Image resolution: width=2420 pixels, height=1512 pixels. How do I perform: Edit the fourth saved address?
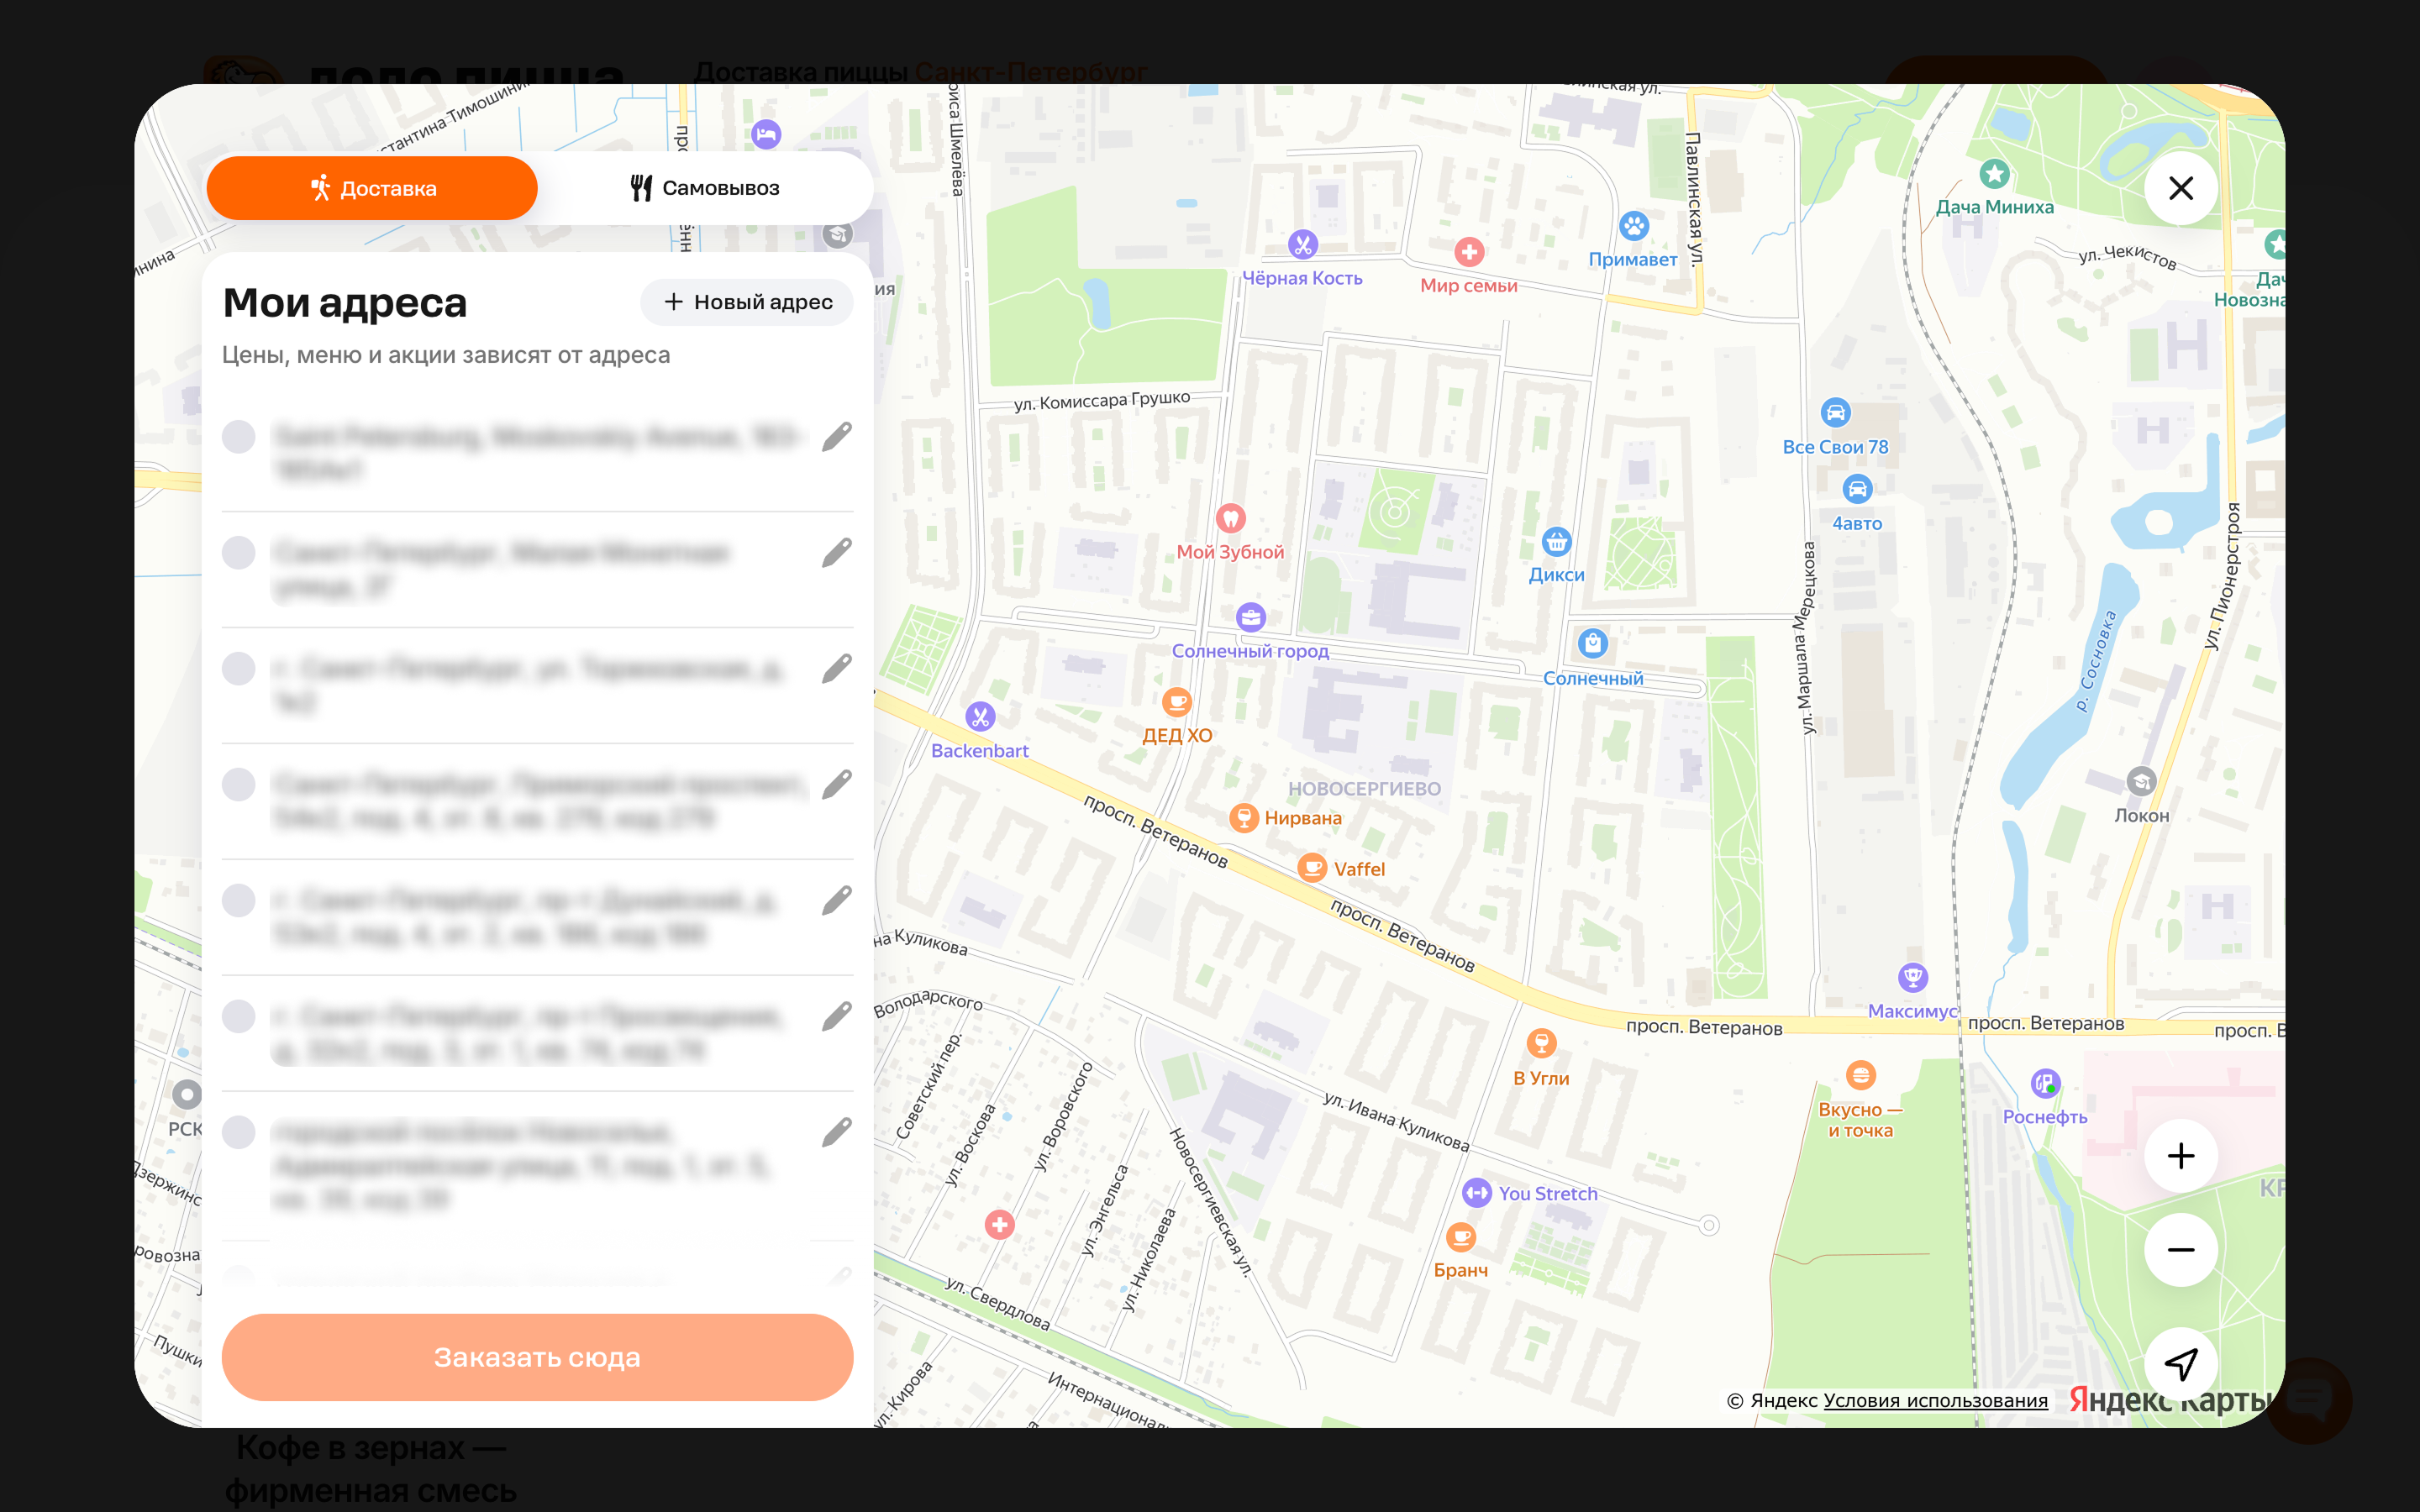pyautogui.click(x=836, y=785)
